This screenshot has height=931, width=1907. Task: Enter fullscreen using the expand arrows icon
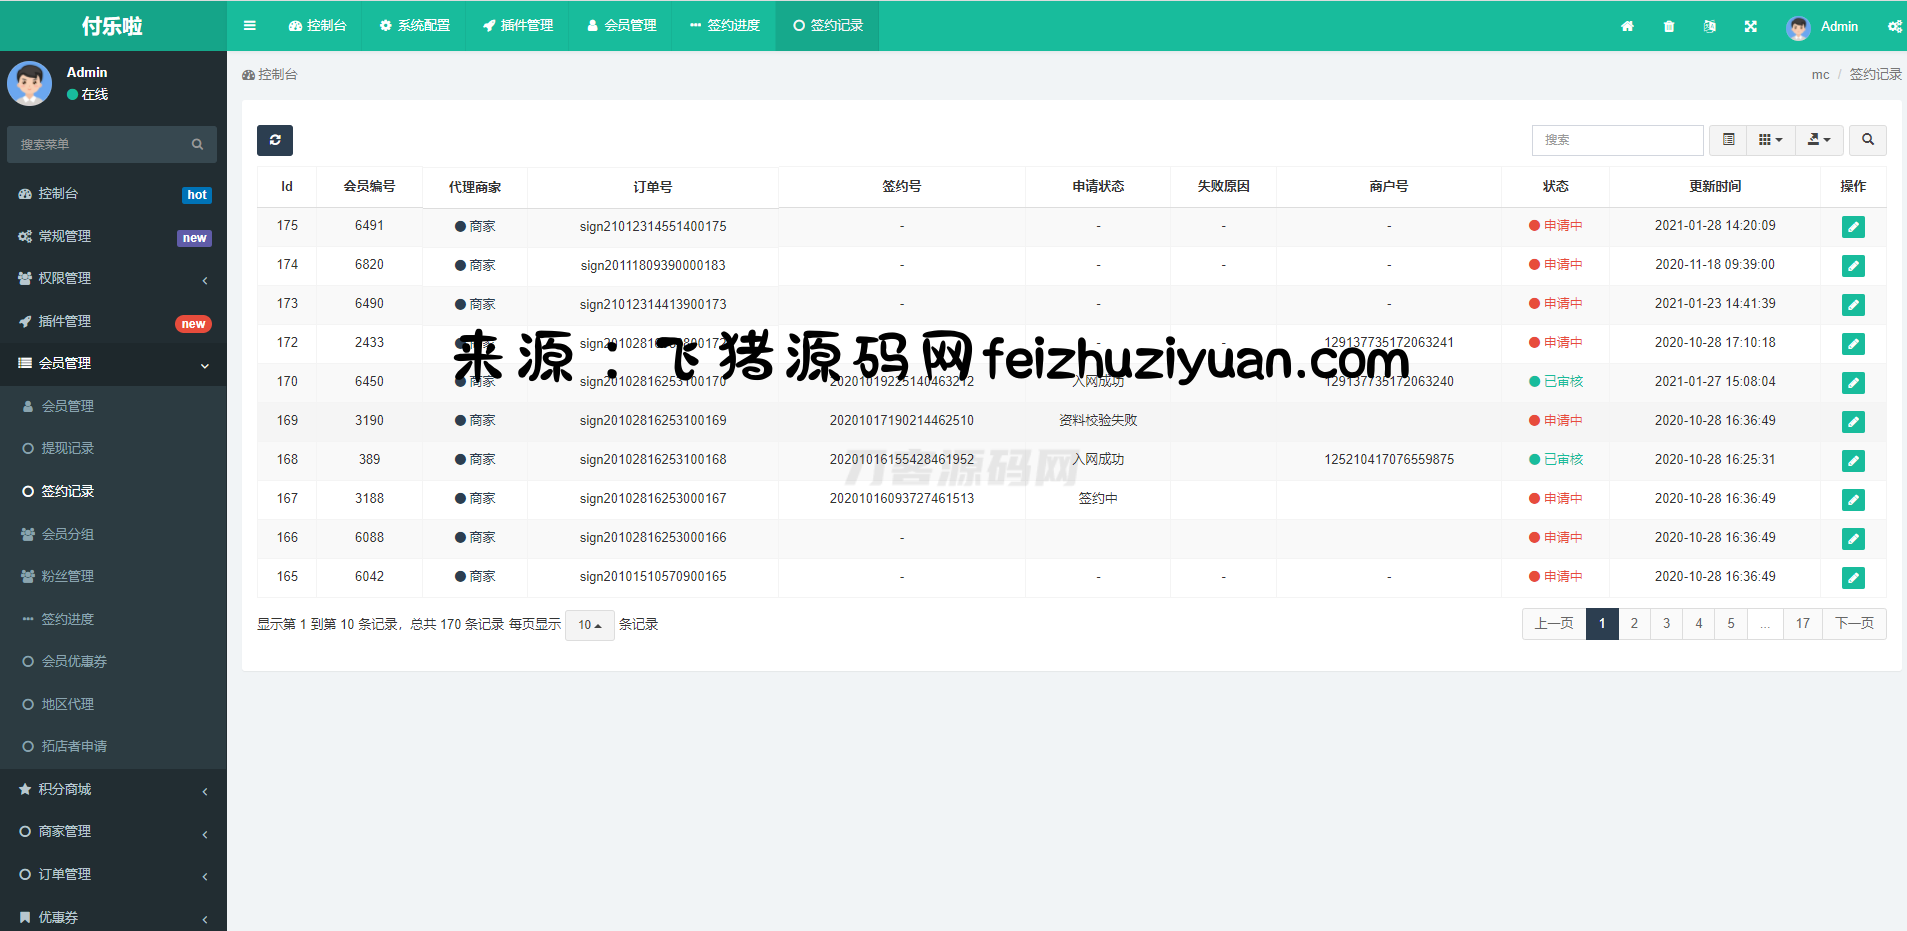coord(1751,27)
